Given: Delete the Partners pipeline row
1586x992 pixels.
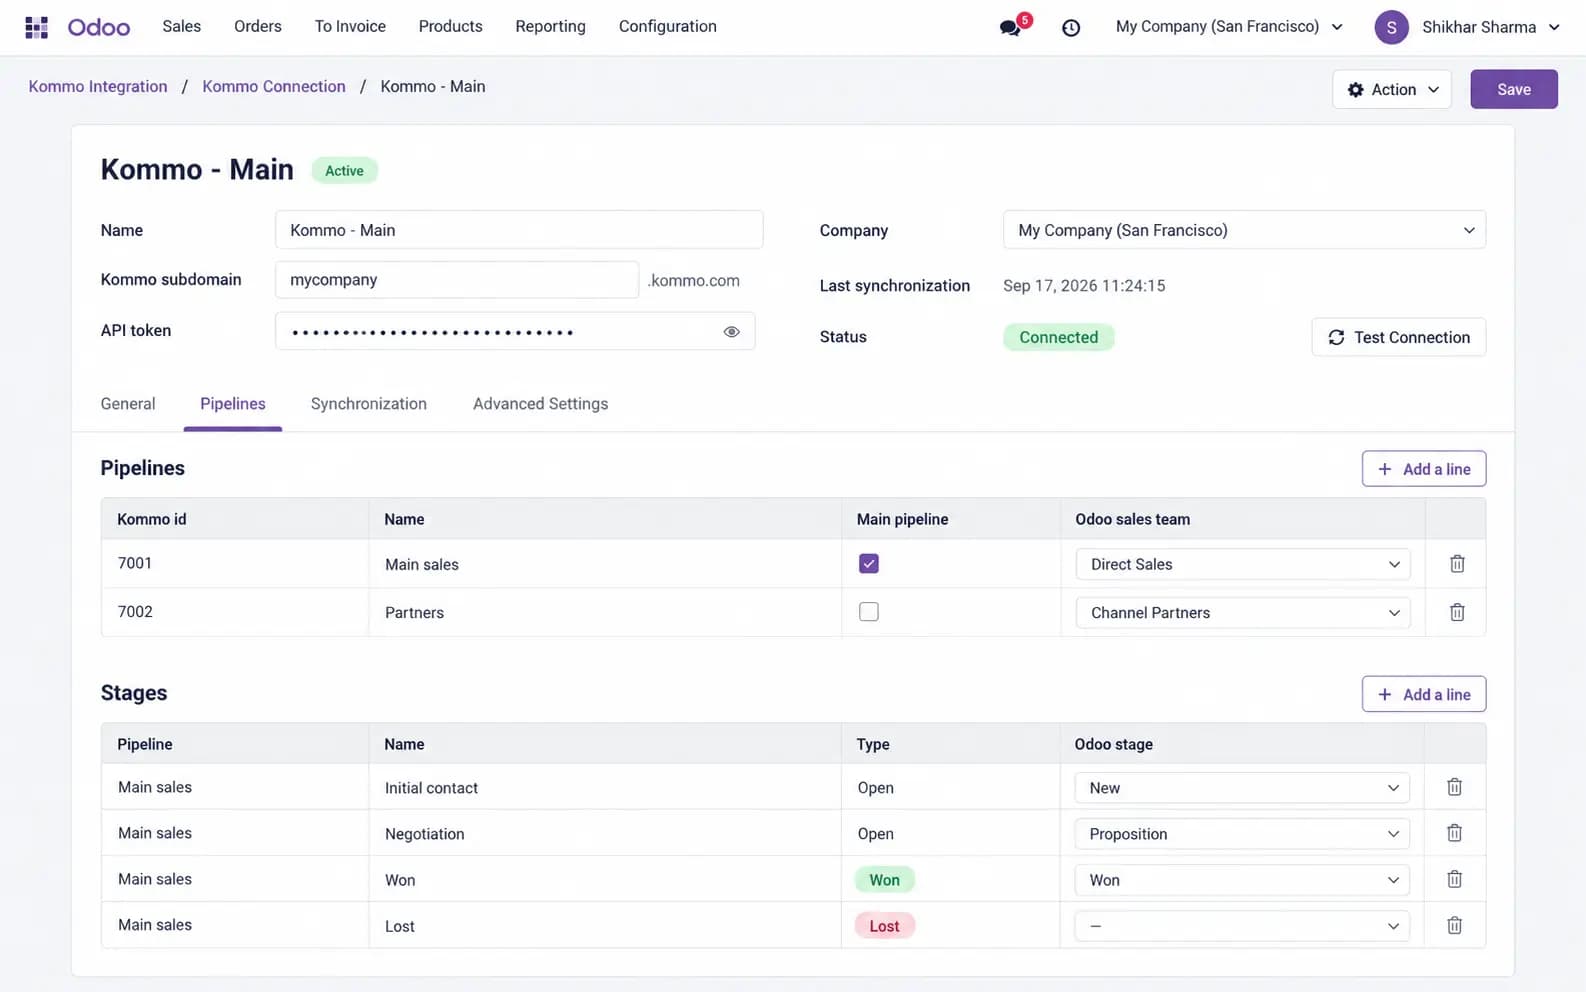Looking at the screenshot, I should (1457, 612).
